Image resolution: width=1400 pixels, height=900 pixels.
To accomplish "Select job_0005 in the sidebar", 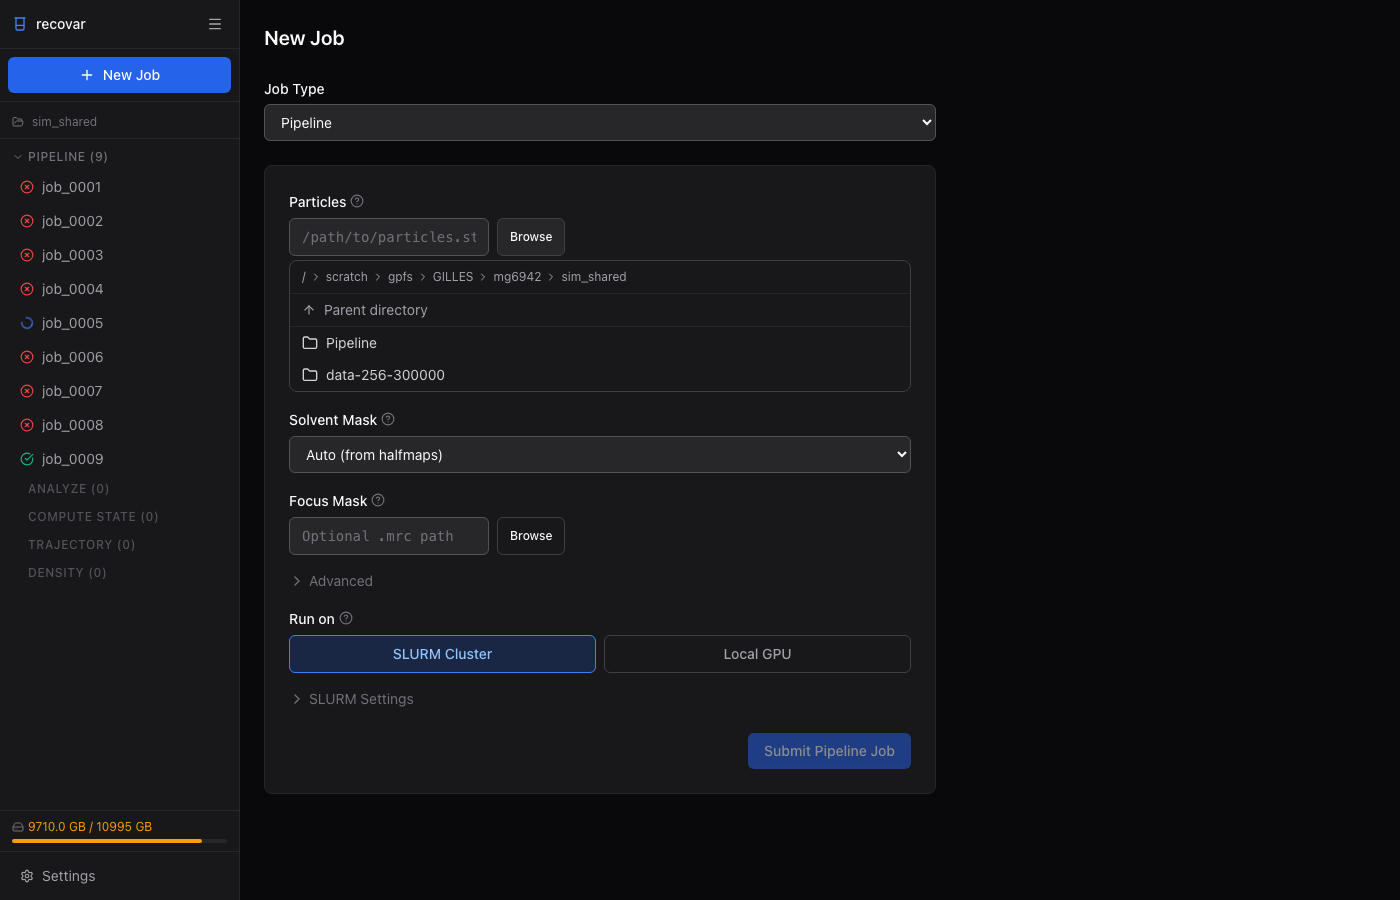I will coord(119,323).
